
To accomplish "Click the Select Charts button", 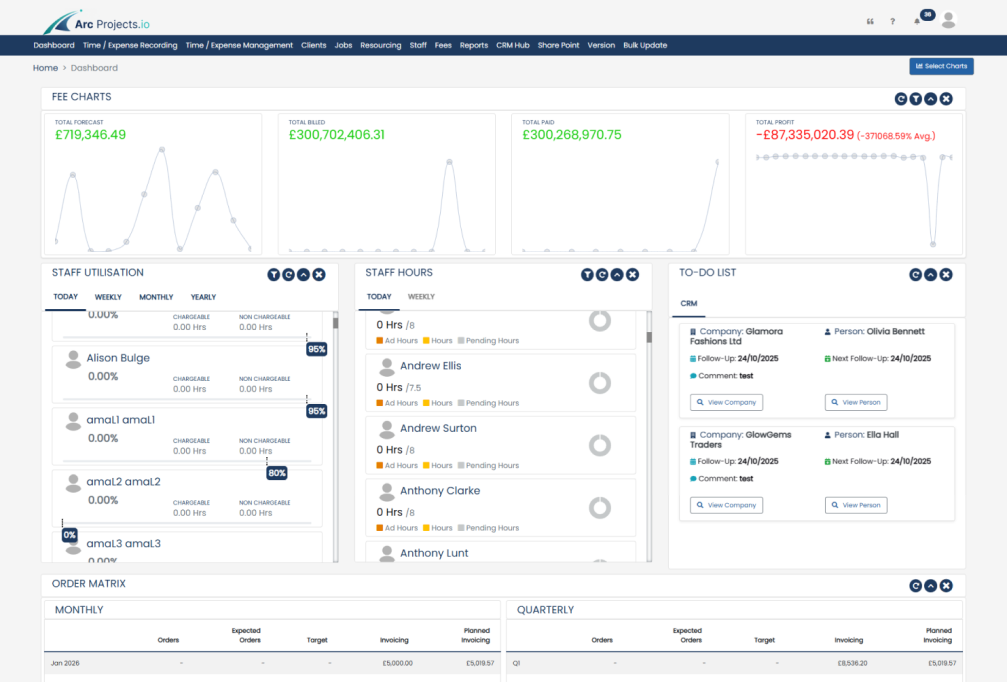I will click(x=941, y=66).
